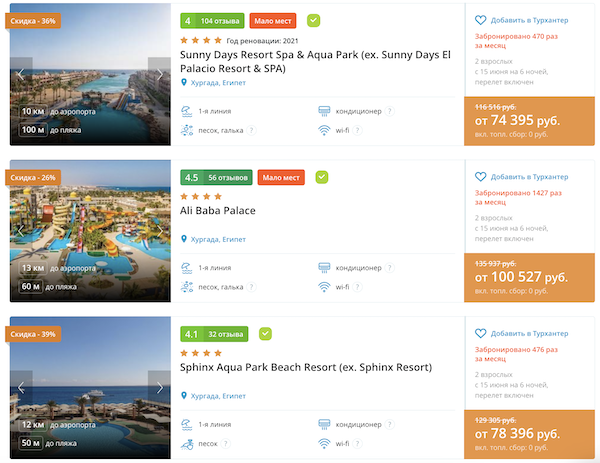Click the beach sand icon in Ali Baba listing
The width and height of the screenshot is (600, 463).
pos(187,287)
